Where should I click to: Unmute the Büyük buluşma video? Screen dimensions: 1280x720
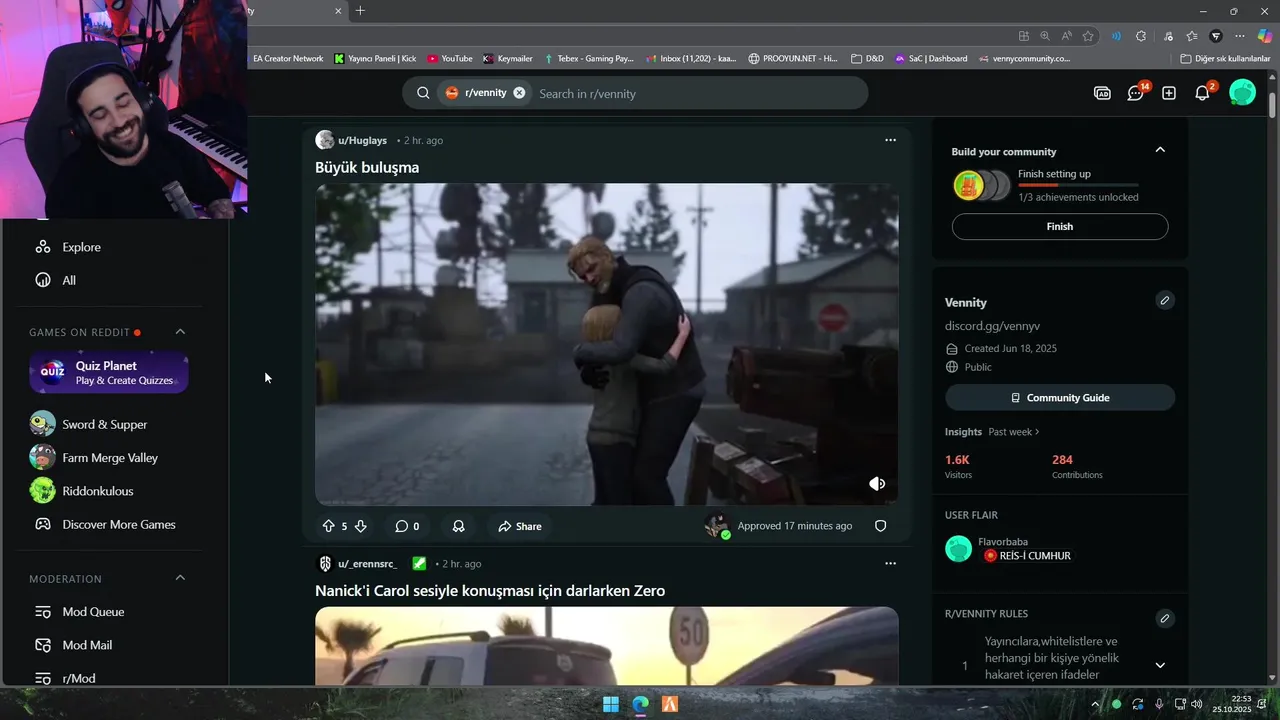(x=877, y=484)
